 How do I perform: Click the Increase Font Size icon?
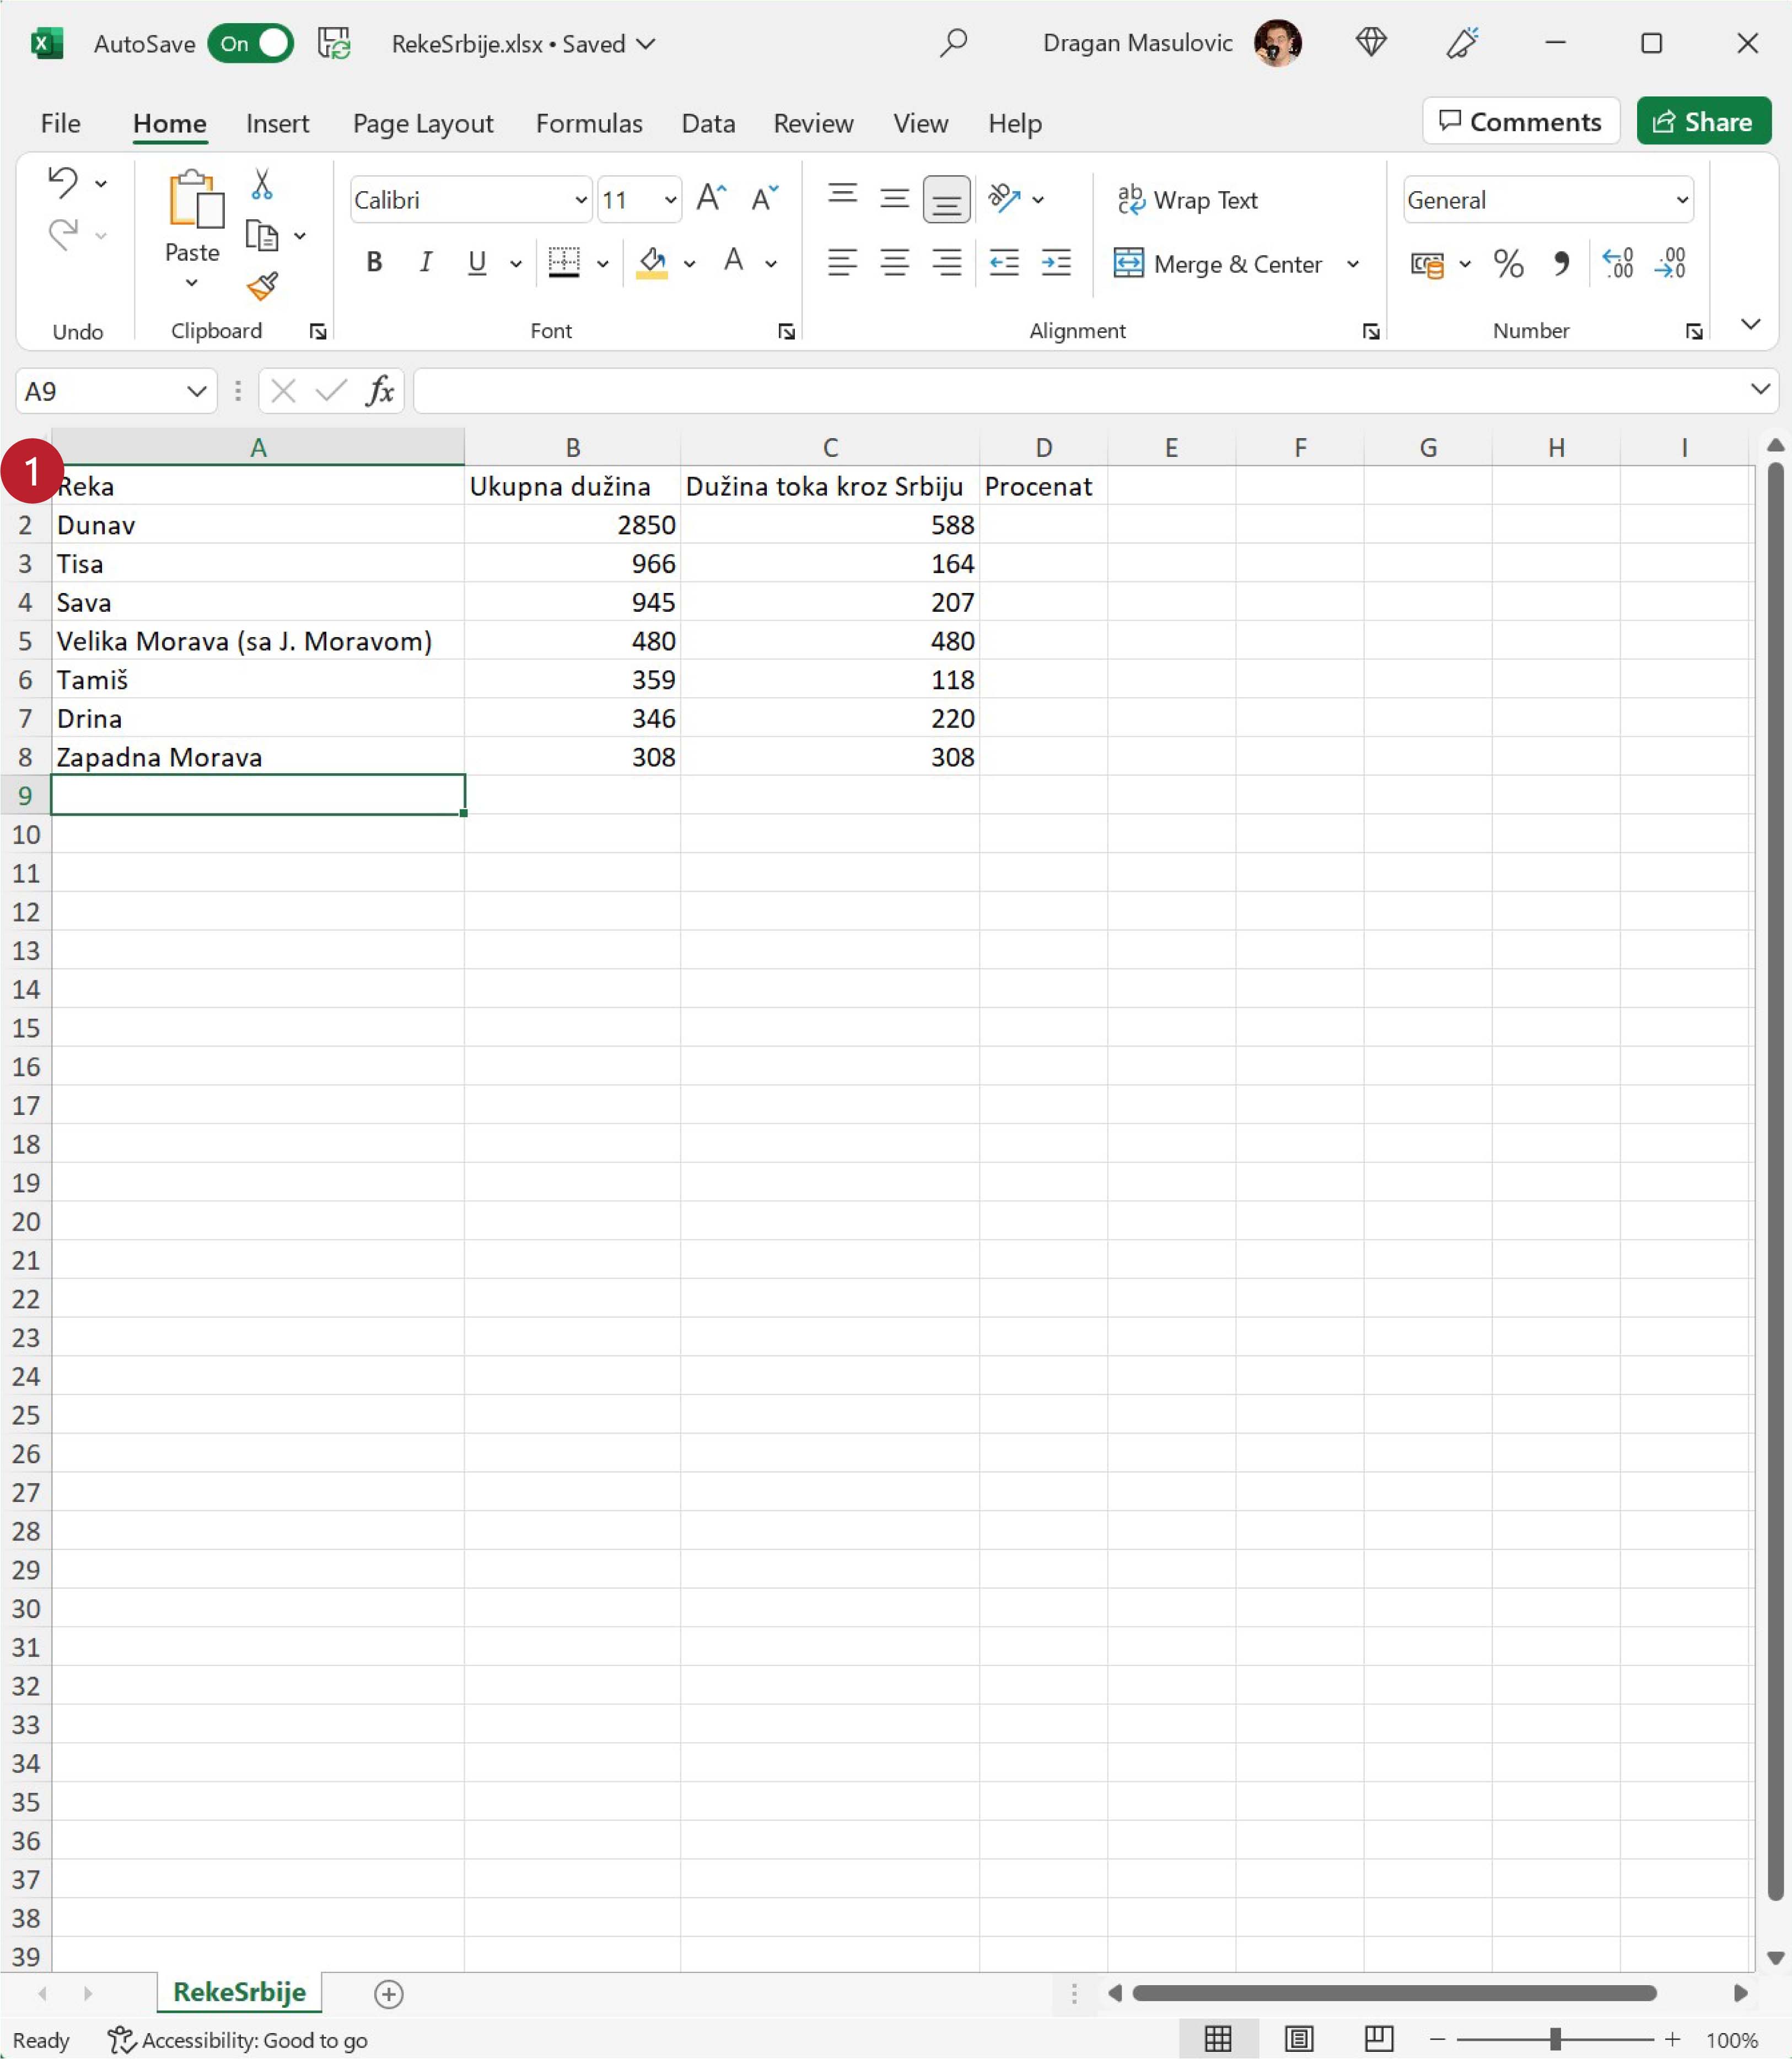tap(711, 198)
